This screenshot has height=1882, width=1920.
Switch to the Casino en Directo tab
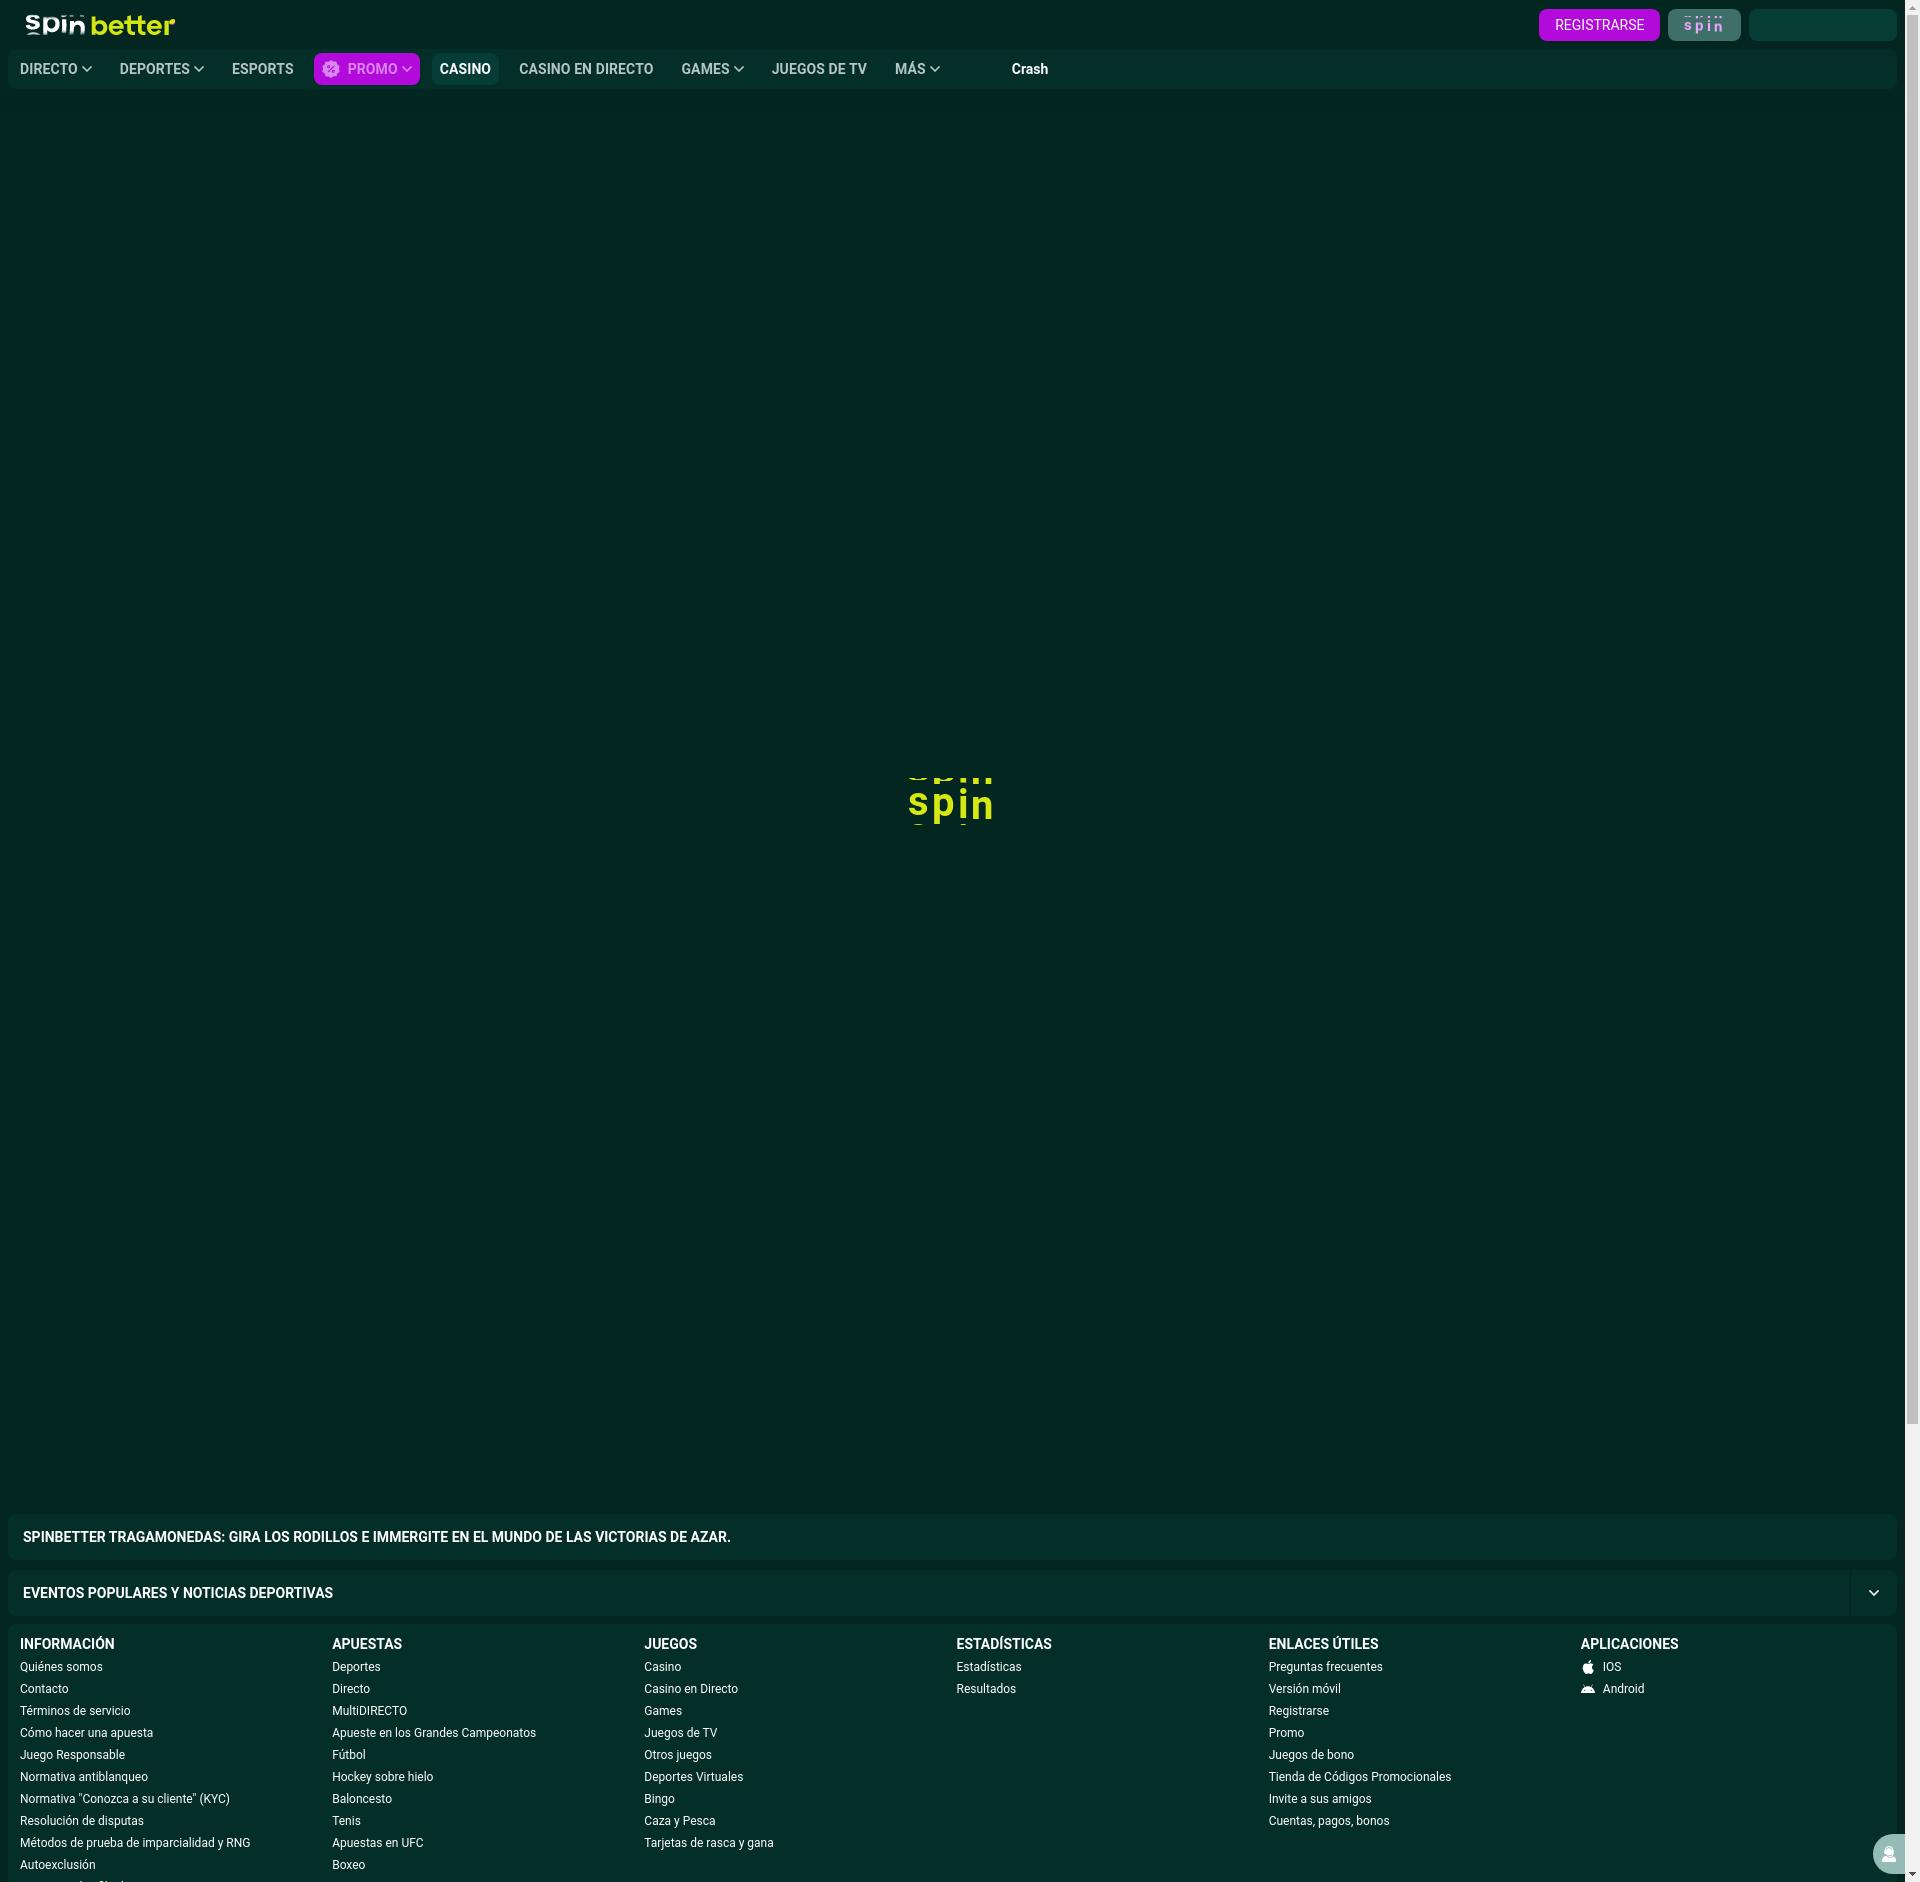pyautogui.click(x=586, y=69)
